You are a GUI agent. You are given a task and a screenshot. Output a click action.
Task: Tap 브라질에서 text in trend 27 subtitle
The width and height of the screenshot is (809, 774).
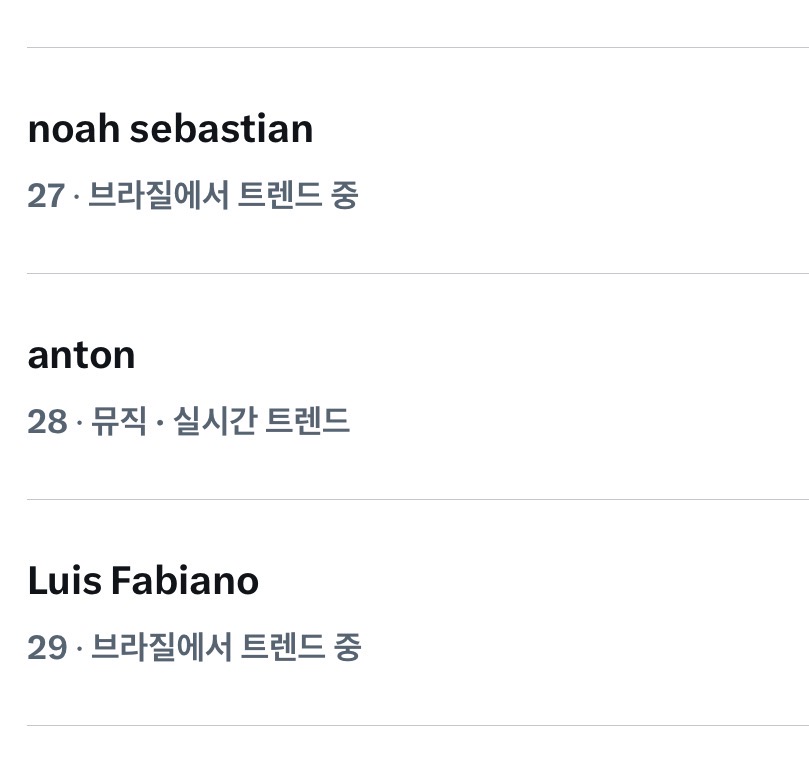158,195
